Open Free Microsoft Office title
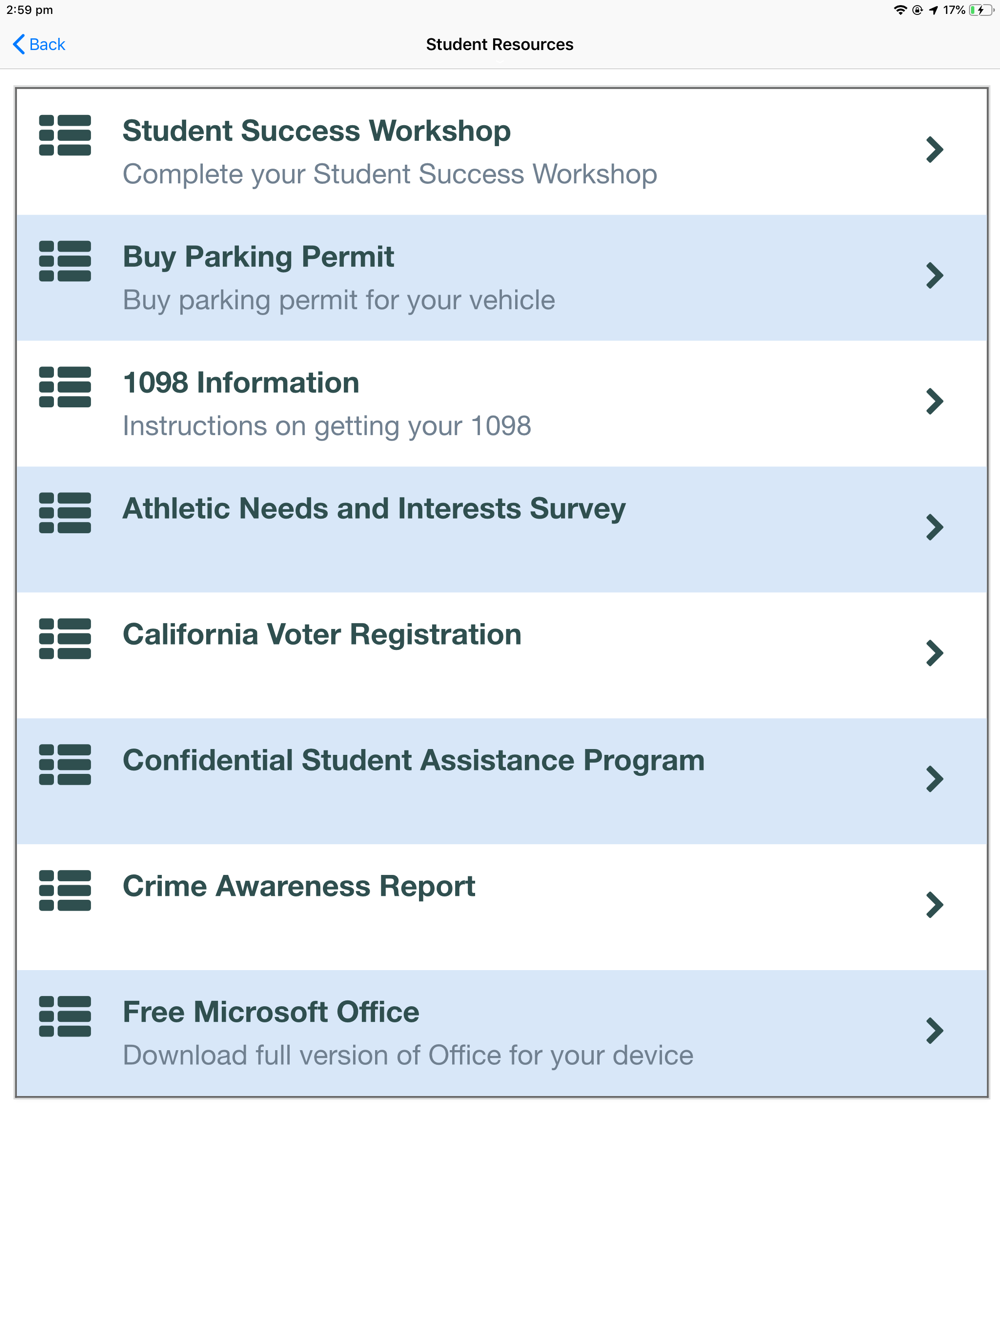Screen dimensions: 1000x1334 270,1012
